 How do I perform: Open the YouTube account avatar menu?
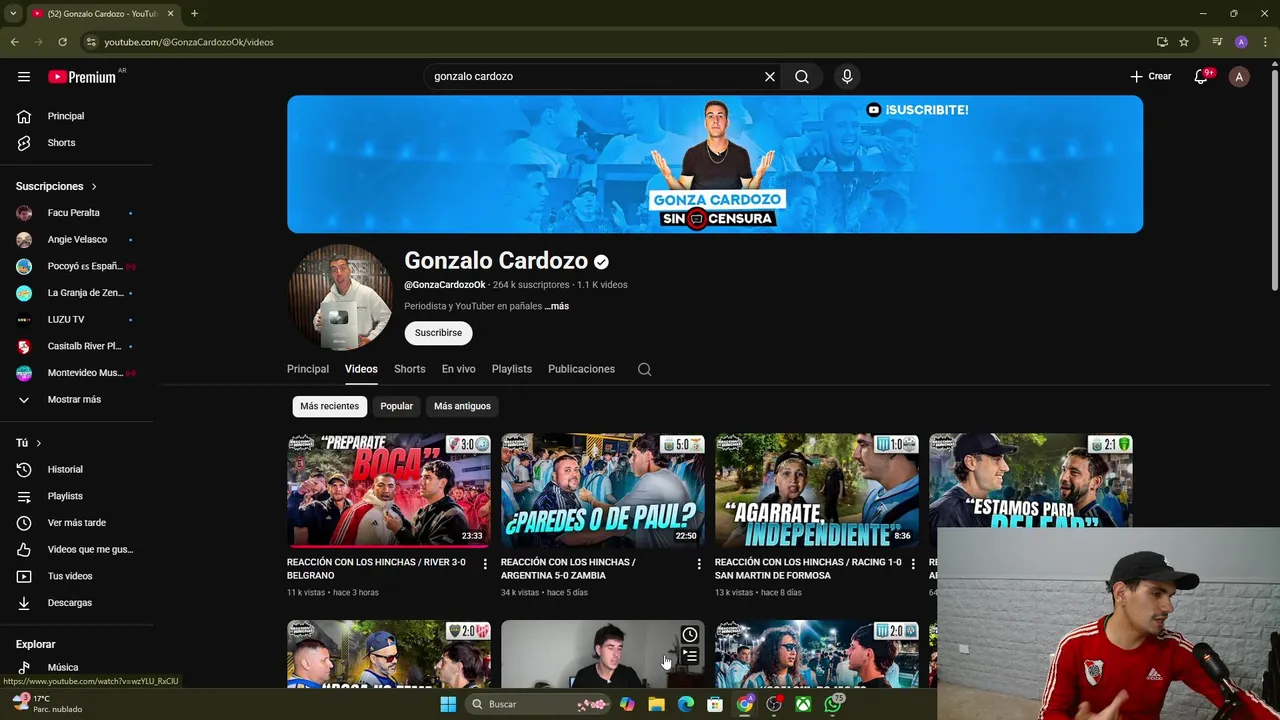pyautogui.click(x=1239, y=77)
